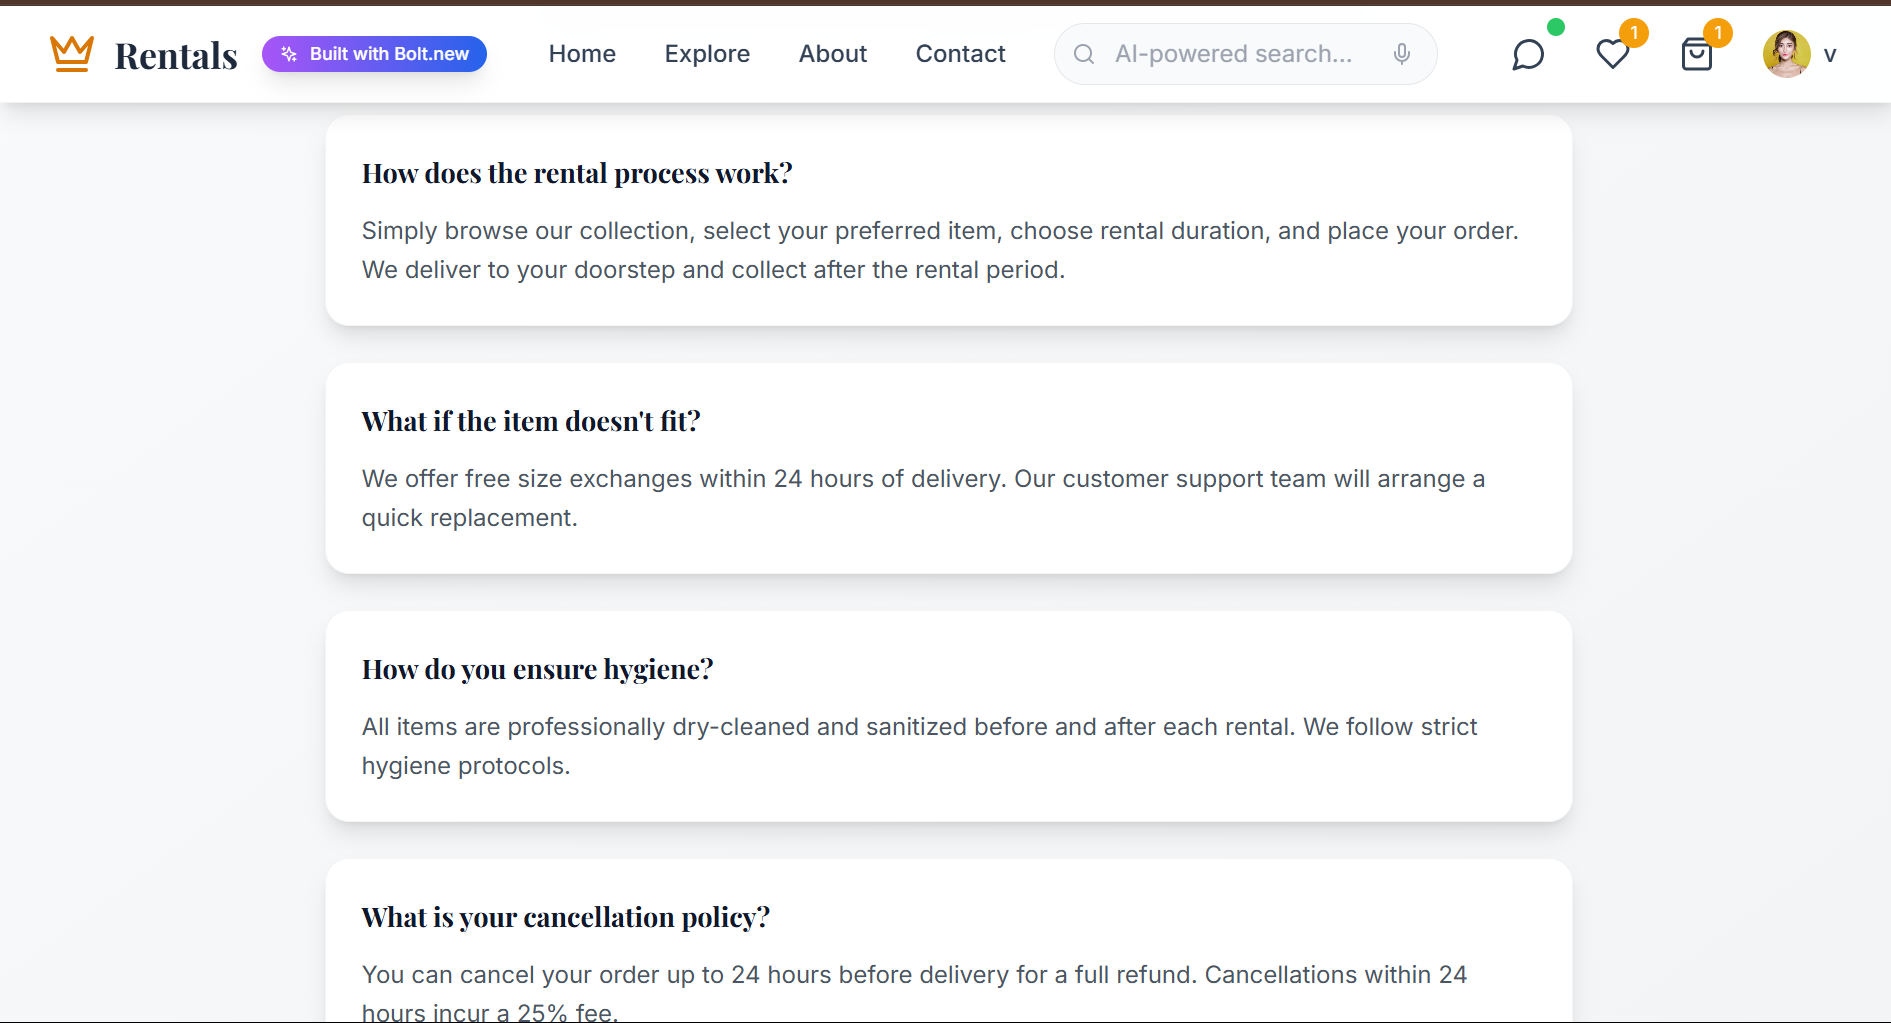Viewport: 1891px width, 1023px height.
Task: Focus the AI-powered search field
Action: point(1233,54)
